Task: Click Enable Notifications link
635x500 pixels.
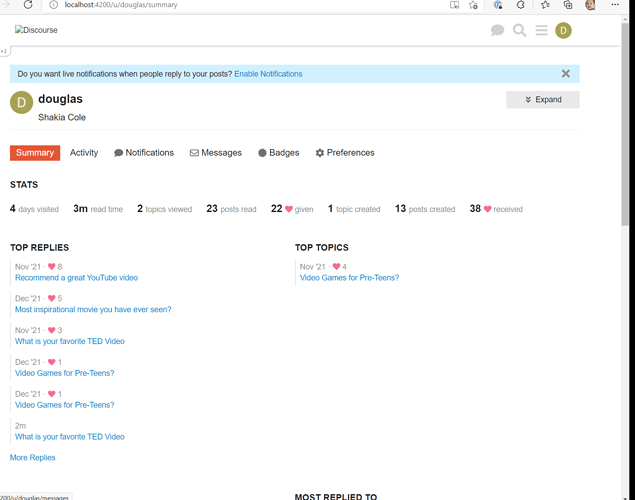Action: tap(268, 74)
